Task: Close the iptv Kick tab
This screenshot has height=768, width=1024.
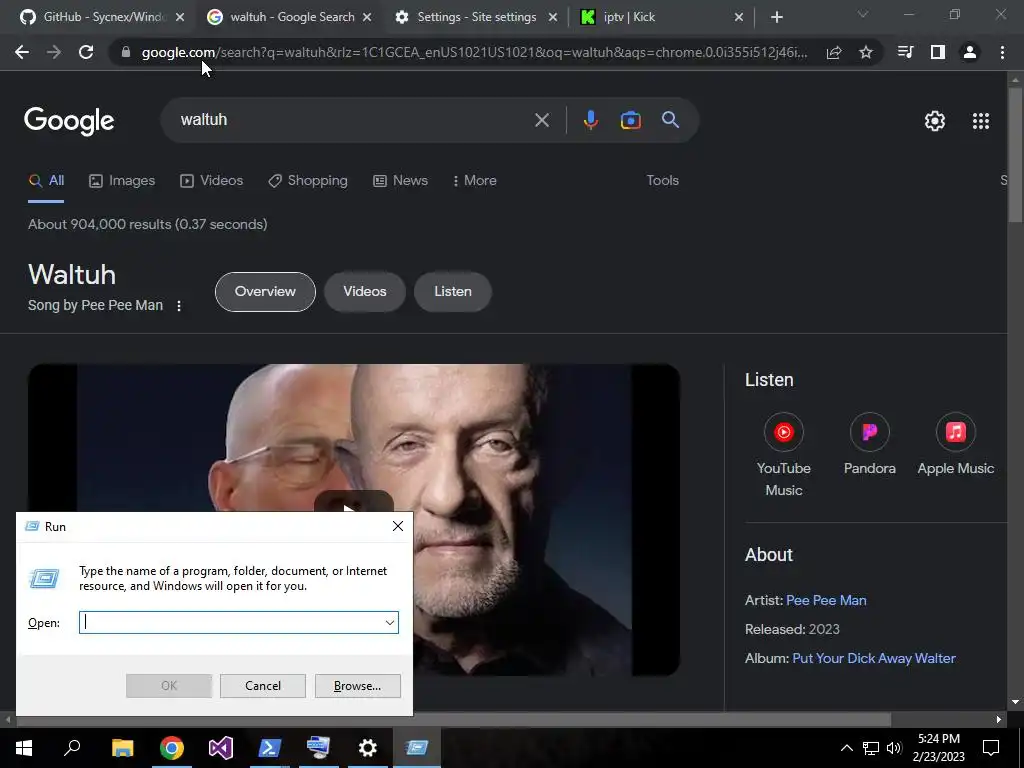Action: 739,17
